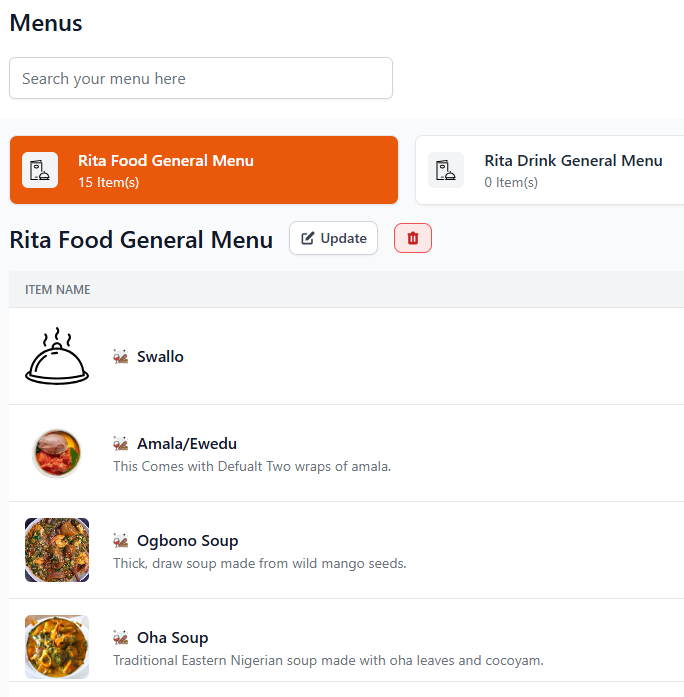The image size is (684, 697).
Task: Click the Oha Soup thumbnail image
Action: pos(57,647)
